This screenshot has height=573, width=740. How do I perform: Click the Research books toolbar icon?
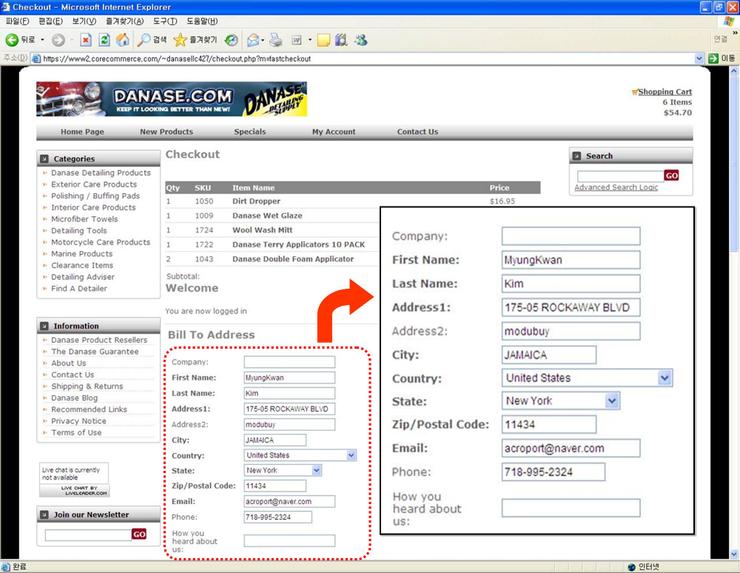341,40
